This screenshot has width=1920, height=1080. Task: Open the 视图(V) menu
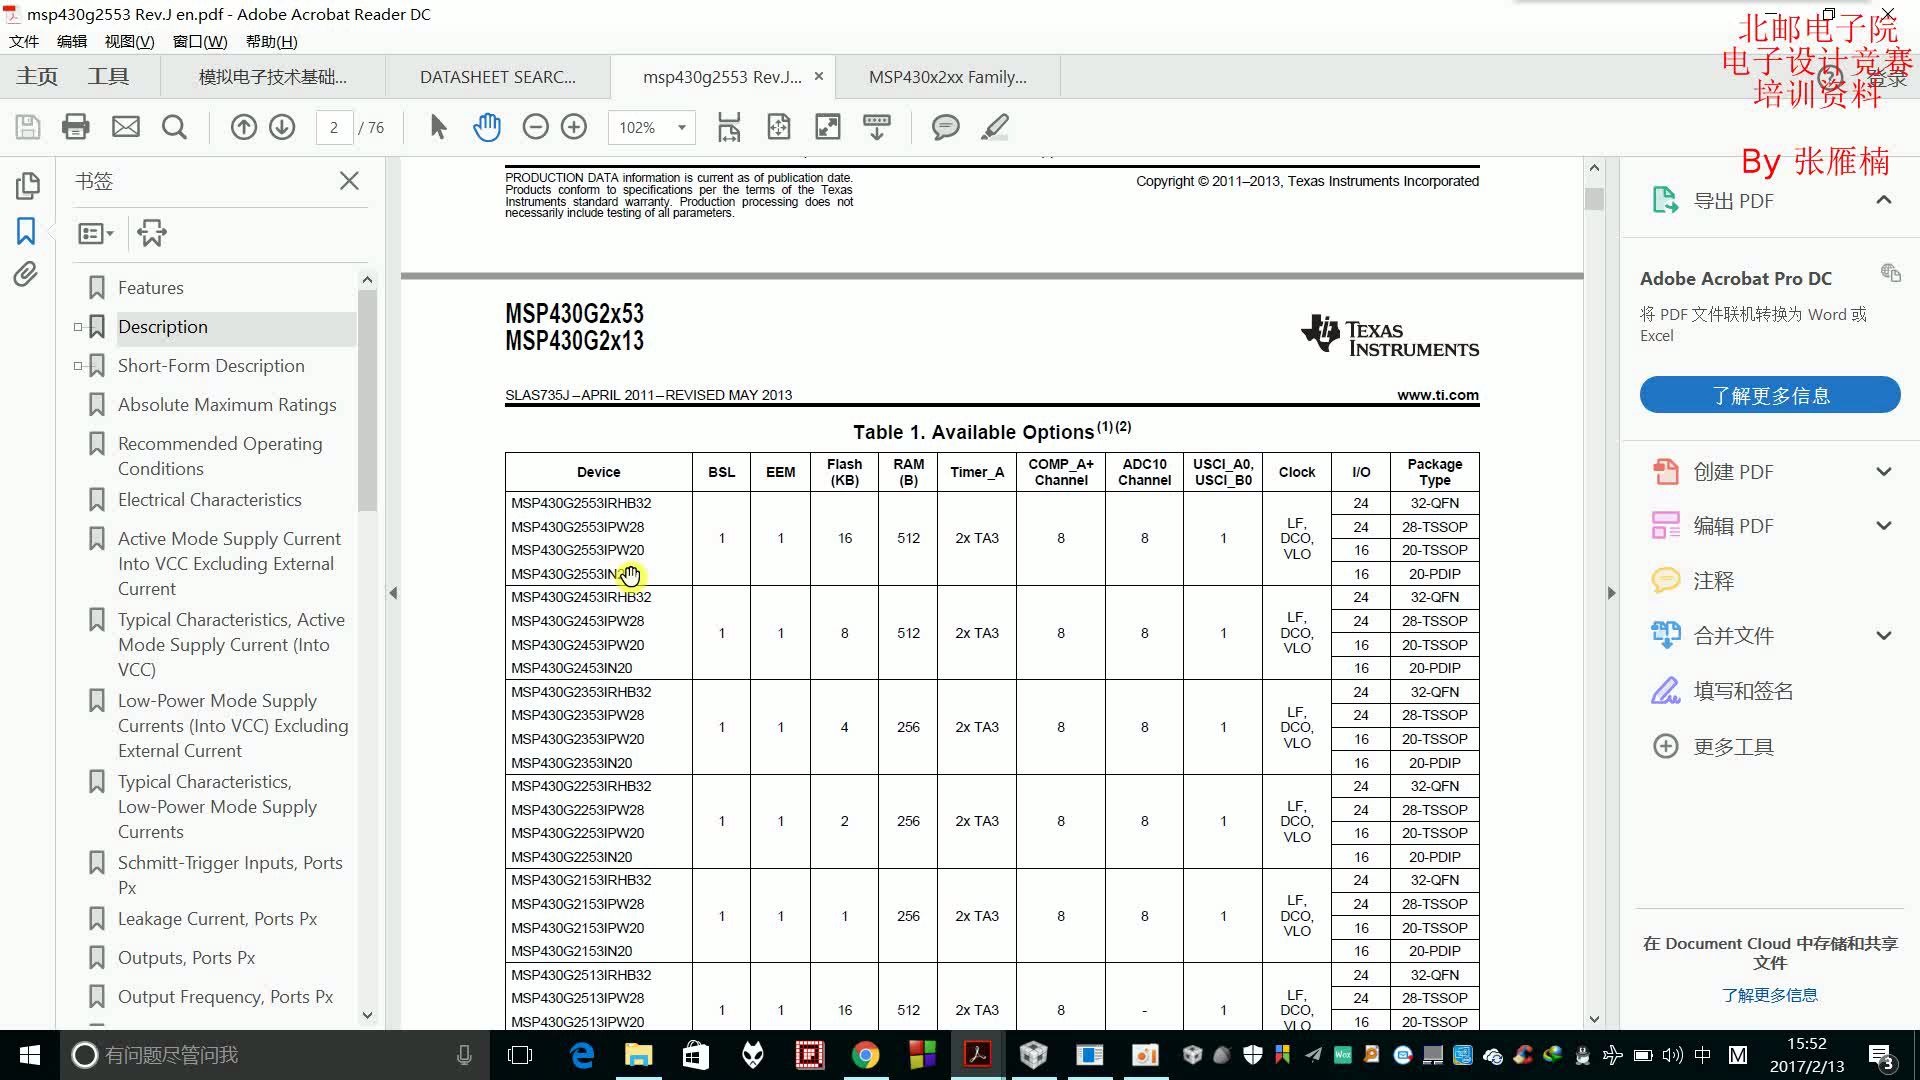pos(129,41)
